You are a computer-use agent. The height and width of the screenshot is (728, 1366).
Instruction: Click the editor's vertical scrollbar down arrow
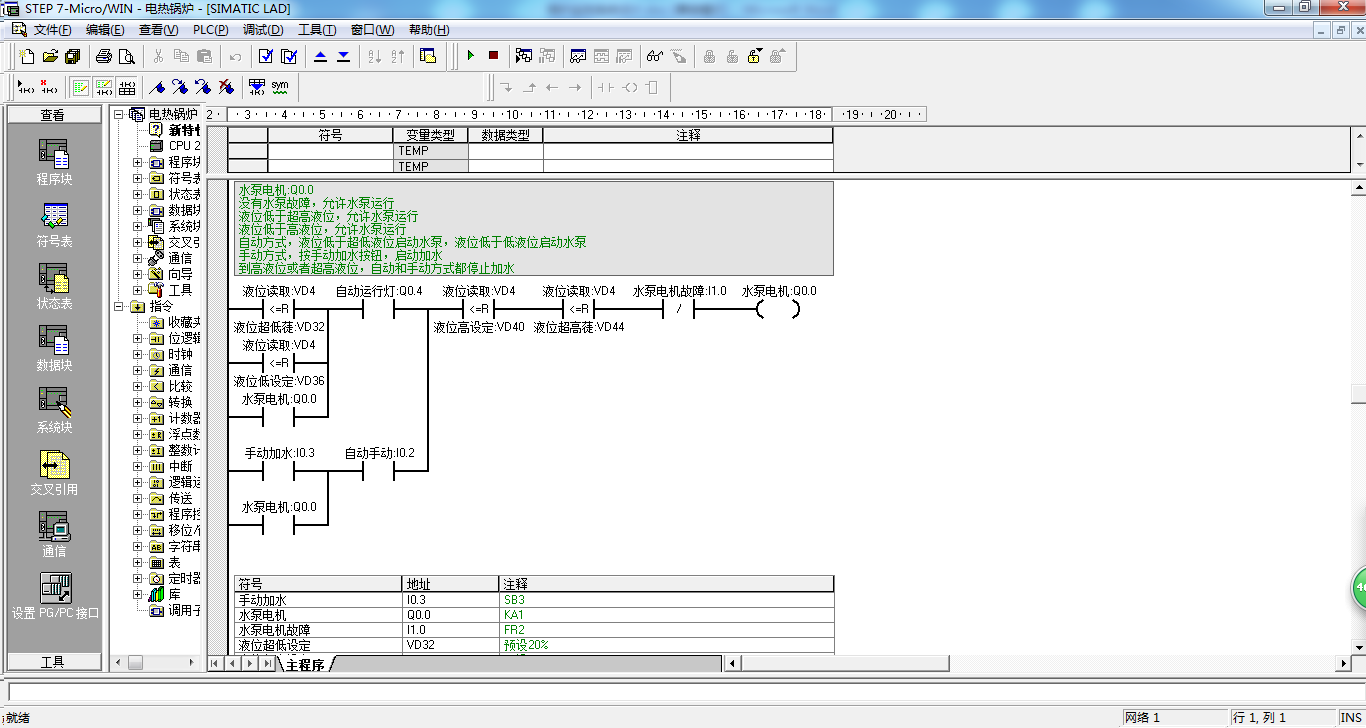(x=1358, y=647)
